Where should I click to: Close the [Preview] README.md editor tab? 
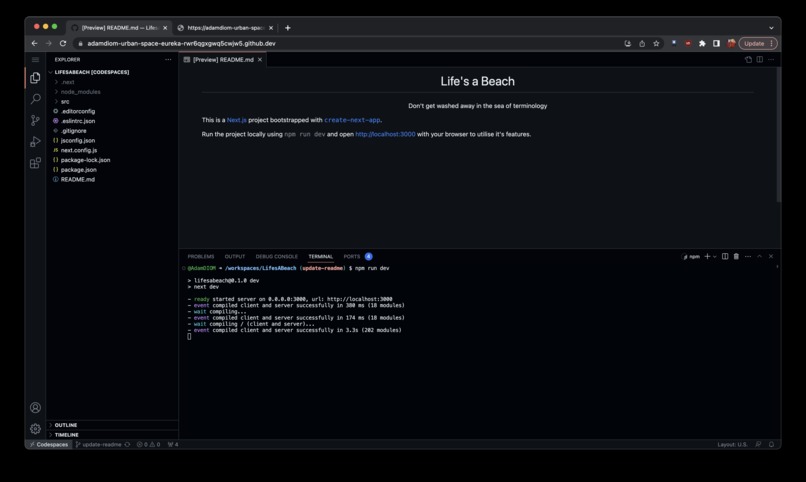[260, 60]
